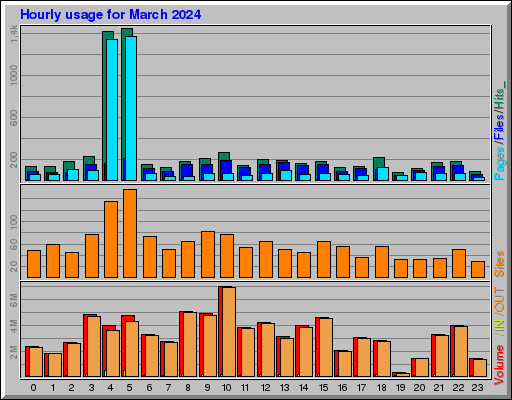Click the "1000" y-axis label
This screenshot has height=400, width=512.
(13, 75)
